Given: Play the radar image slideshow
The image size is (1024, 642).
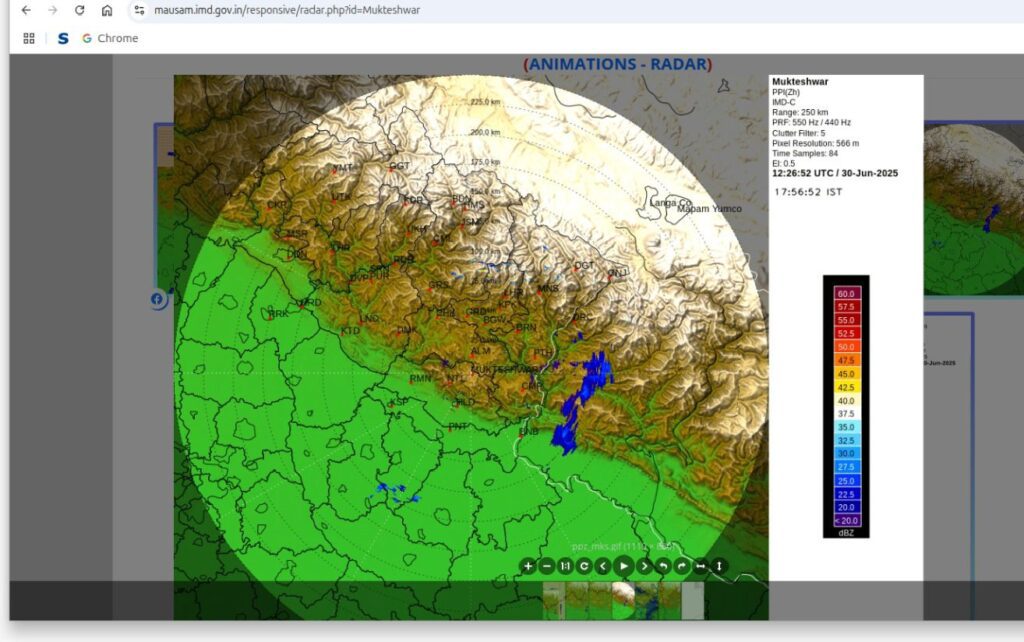Looking at the screenshot, I should coord(624,566).
